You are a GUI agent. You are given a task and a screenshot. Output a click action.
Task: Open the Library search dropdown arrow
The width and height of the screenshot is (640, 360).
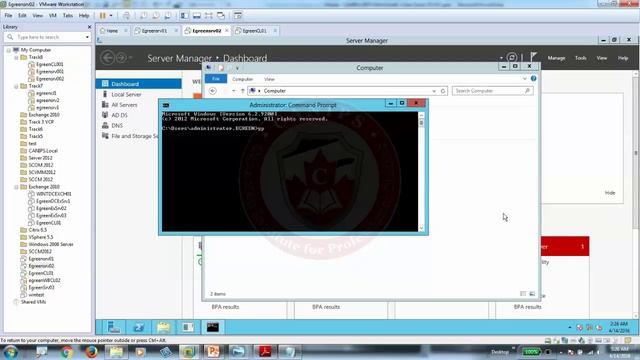(x=87, y=37)
